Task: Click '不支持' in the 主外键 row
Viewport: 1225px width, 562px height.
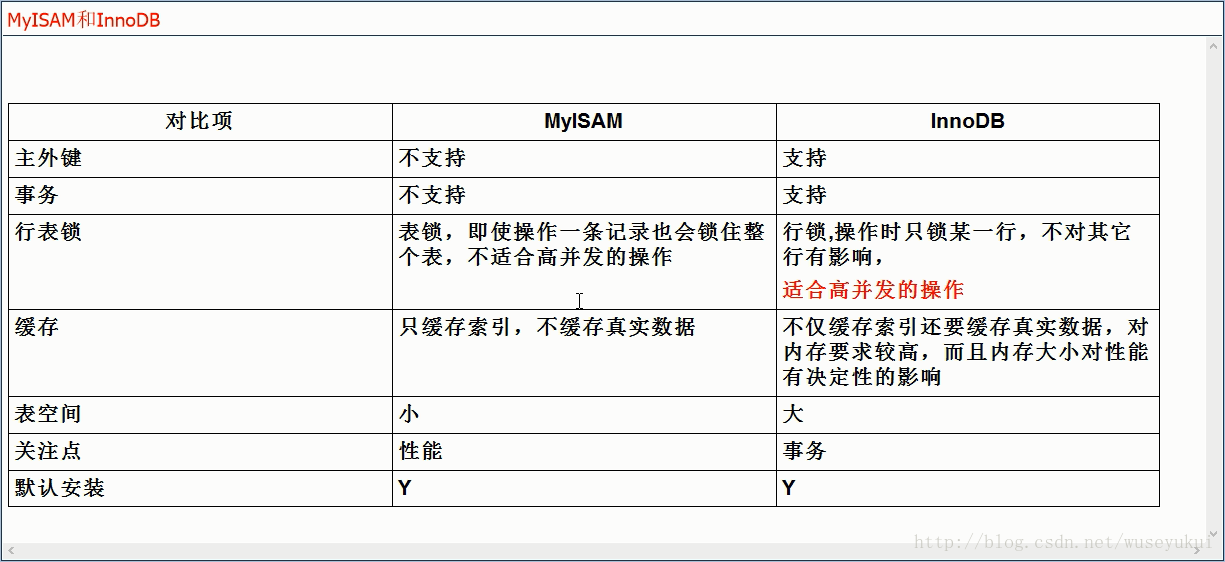Action: click(433, 158)
